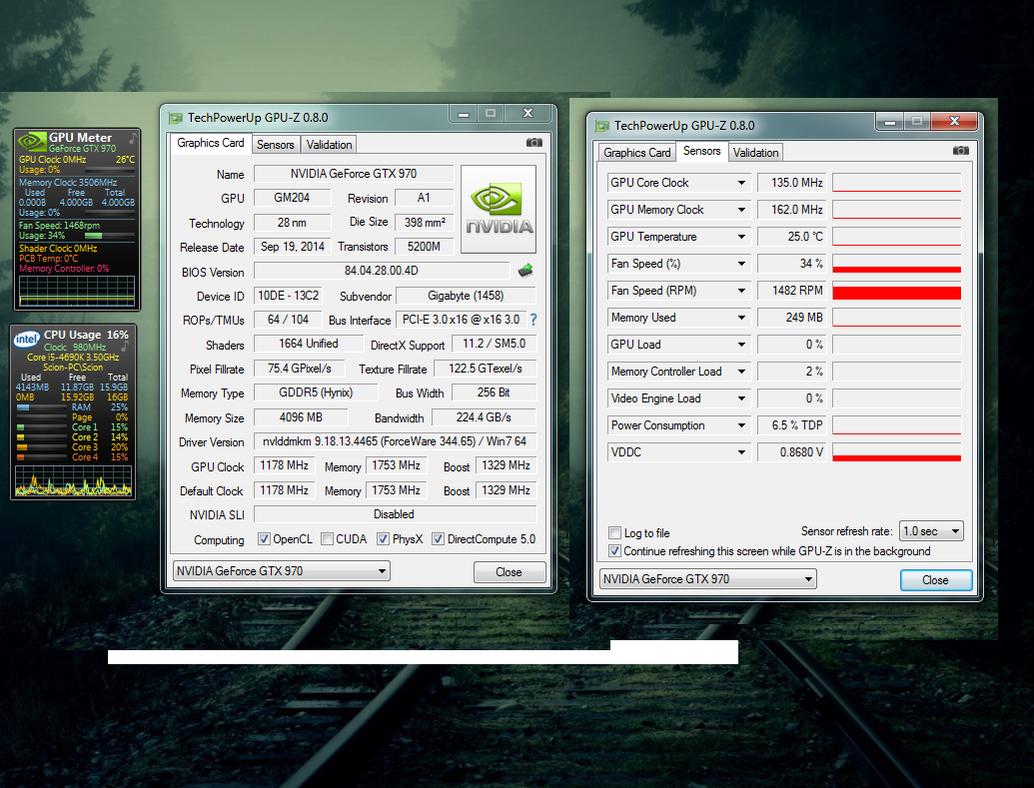Image resolution: width=1034 pixels, height=788 pixels.
Task: Open the Power Consumption dropdown
Action: point(741,425)
